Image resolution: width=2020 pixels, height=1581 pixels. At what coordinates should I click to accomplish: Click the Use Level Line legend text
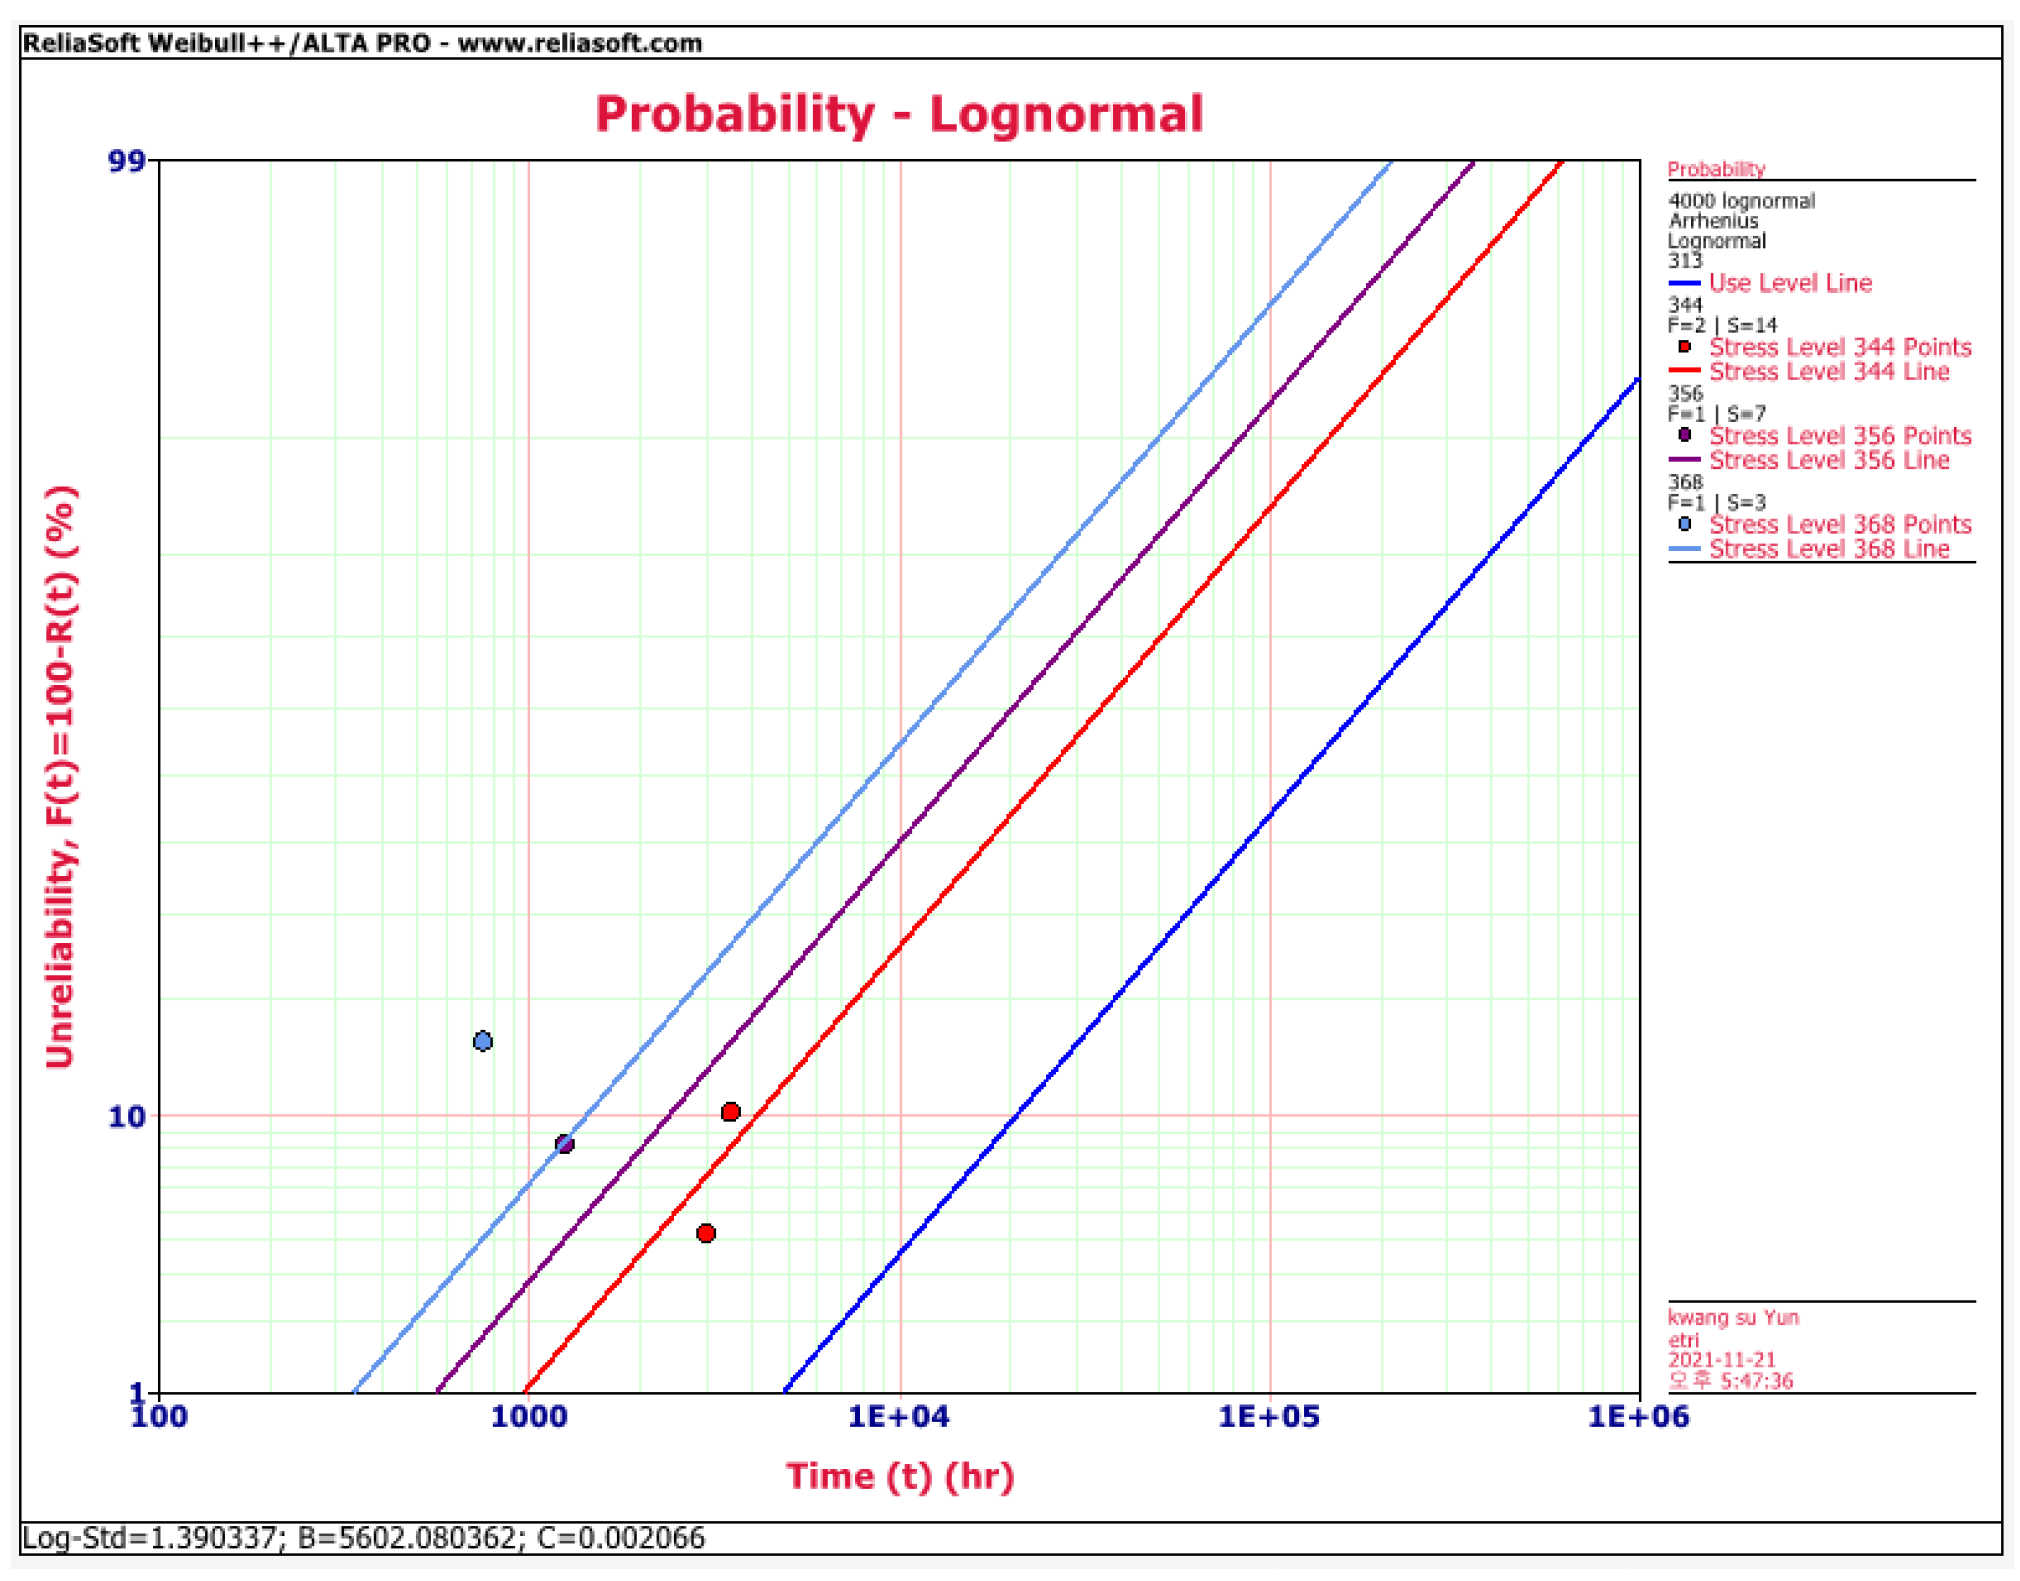[1789, 283]
